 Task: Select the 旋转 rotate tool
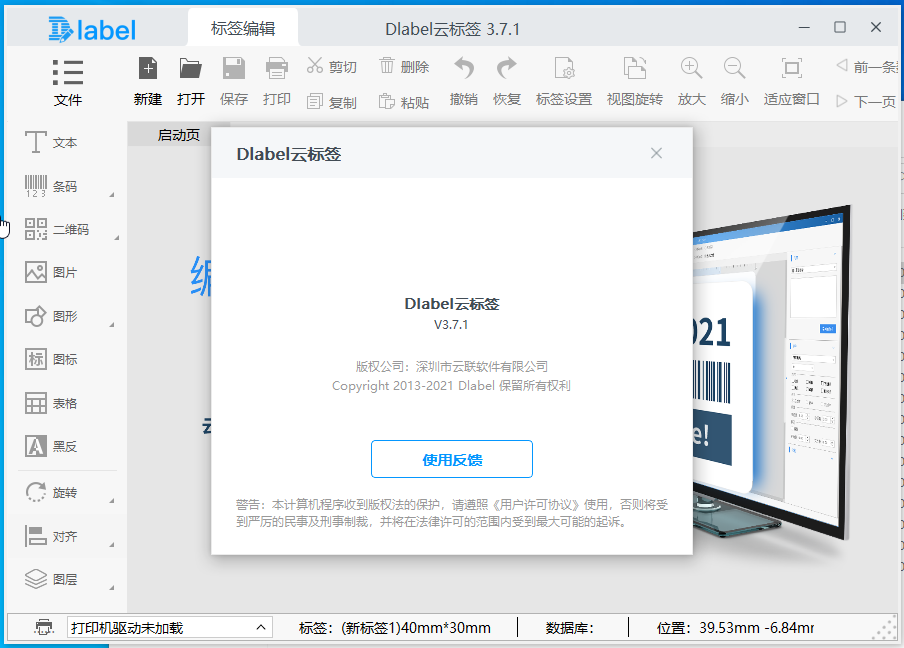coord(51,492)
